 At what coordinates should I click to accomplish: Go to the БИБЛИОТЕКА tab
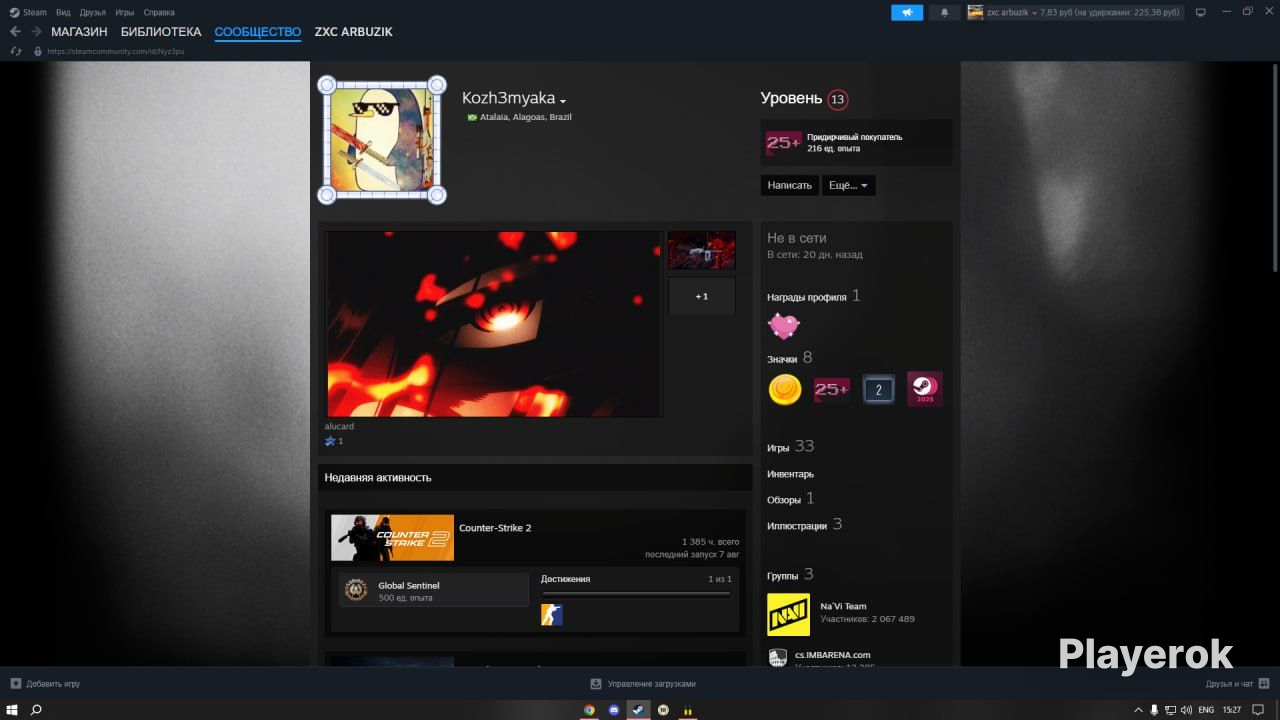coord(161,32)
